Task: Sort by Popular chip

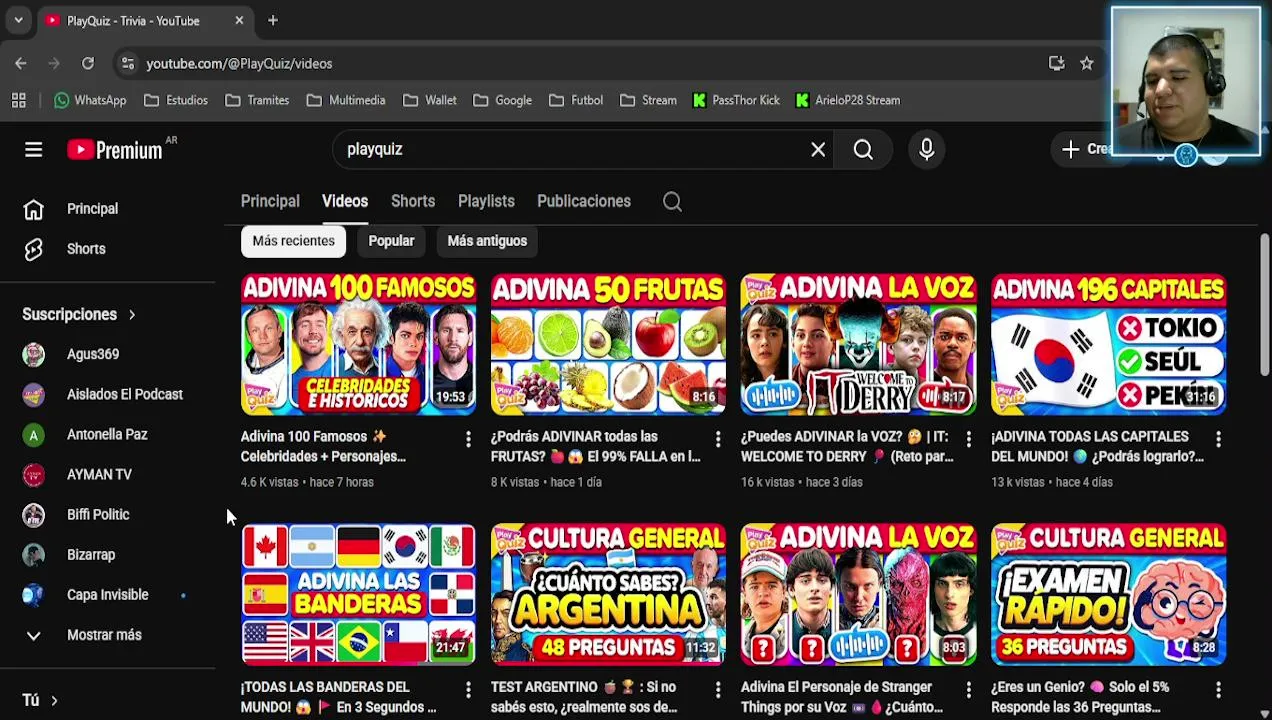Action: pos(391,241)
